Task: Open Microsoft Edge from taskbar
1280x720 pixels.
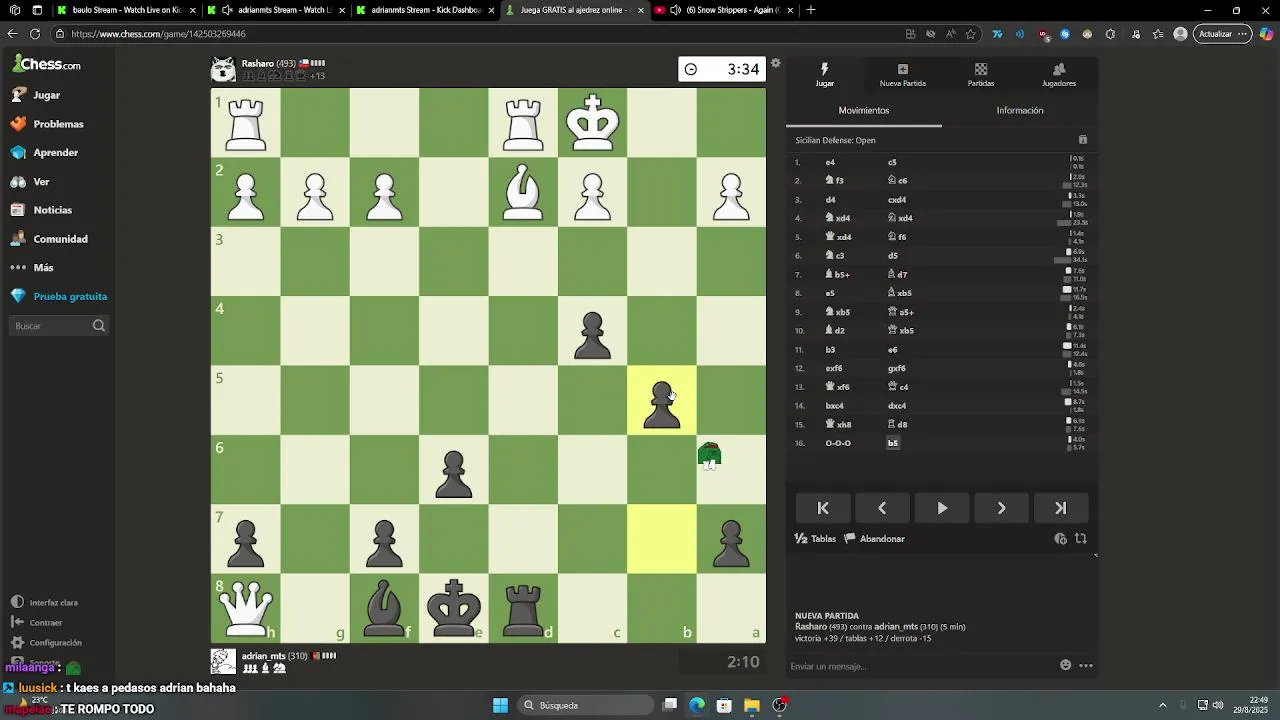Action: tap(697, 705)
